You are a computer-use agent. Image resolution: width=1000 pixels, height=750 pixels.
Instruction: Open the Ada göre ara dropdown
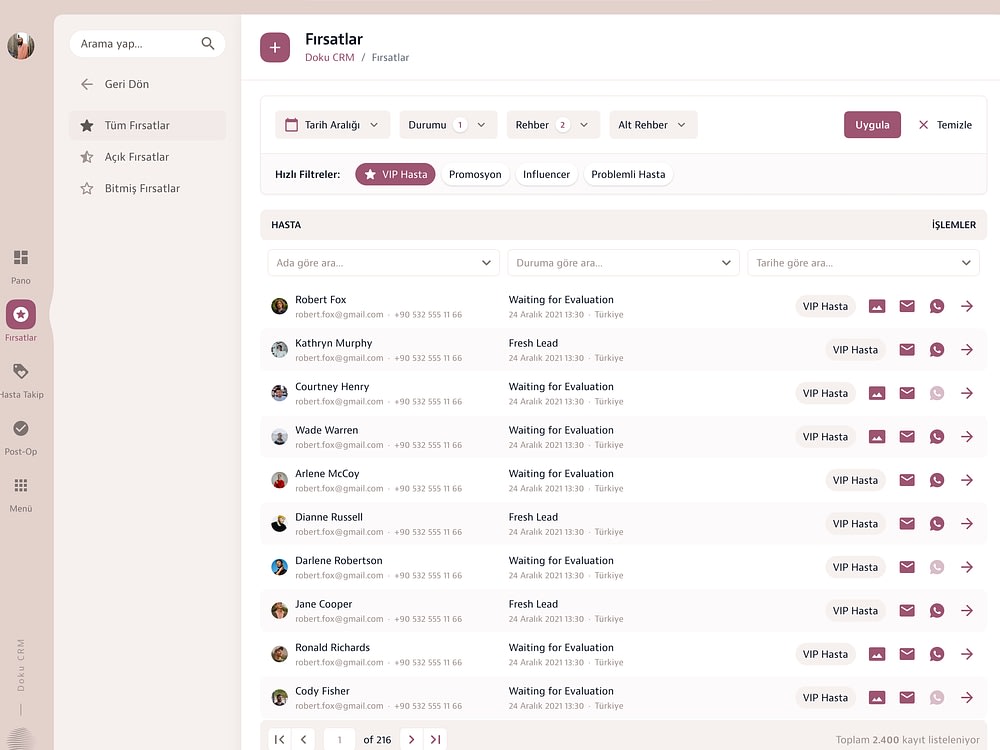click(383, 263)
